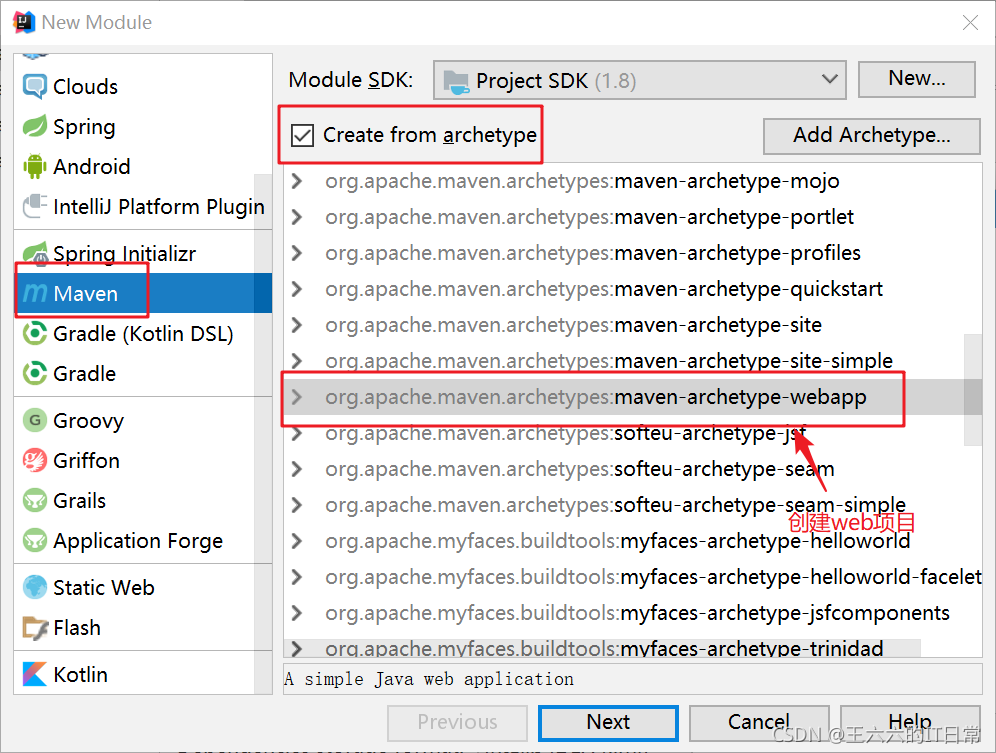The height and width of the screenshot is (753, 996).
Task: Click the Spring leaf icon
Action: [34, 126]
